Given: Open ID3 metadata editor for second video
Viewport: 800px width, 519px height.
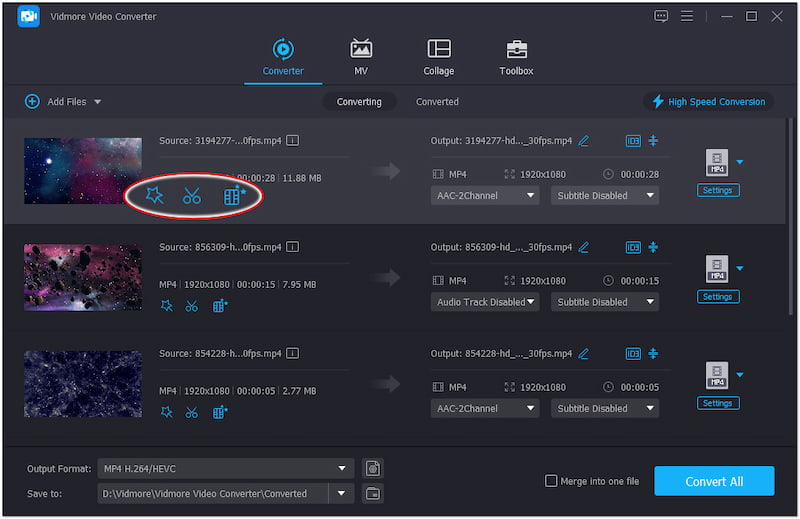Looking at the screenshot, I should pyautogui.click(x=633, y=247).
